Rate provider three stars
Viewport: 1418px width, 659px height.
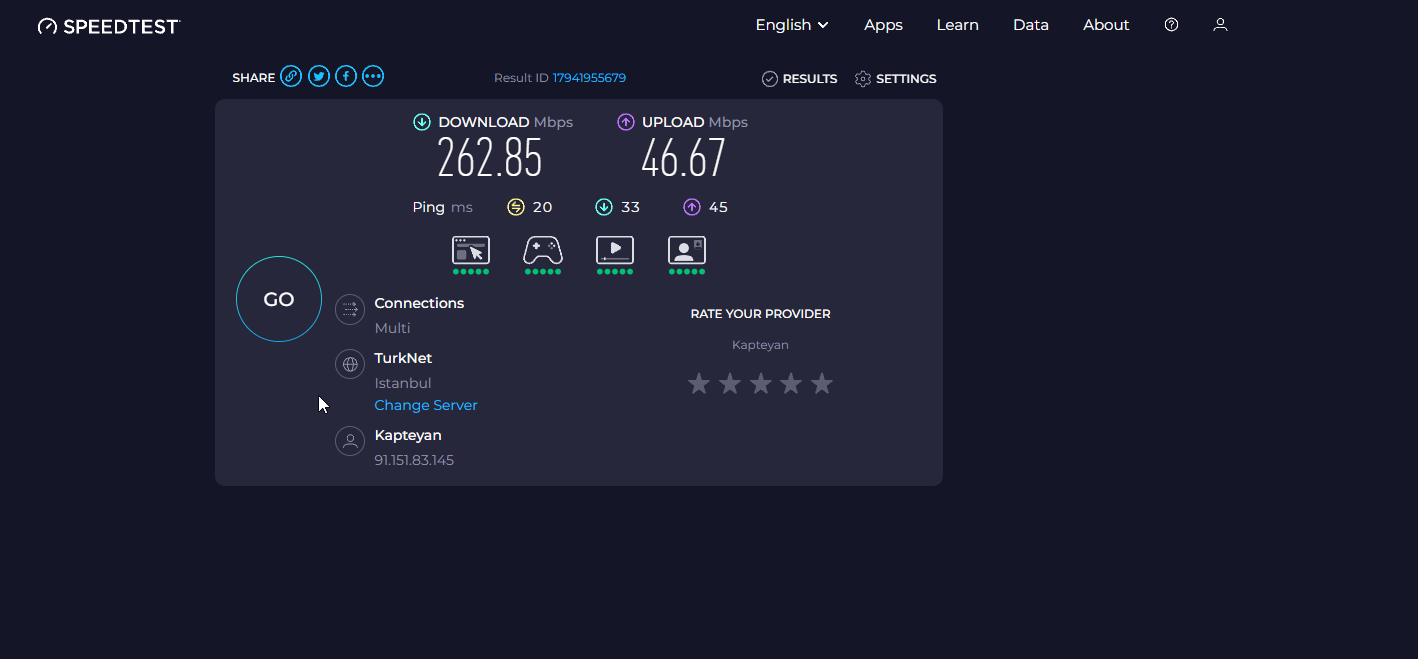pyautogui.click(x=761, y=384)
